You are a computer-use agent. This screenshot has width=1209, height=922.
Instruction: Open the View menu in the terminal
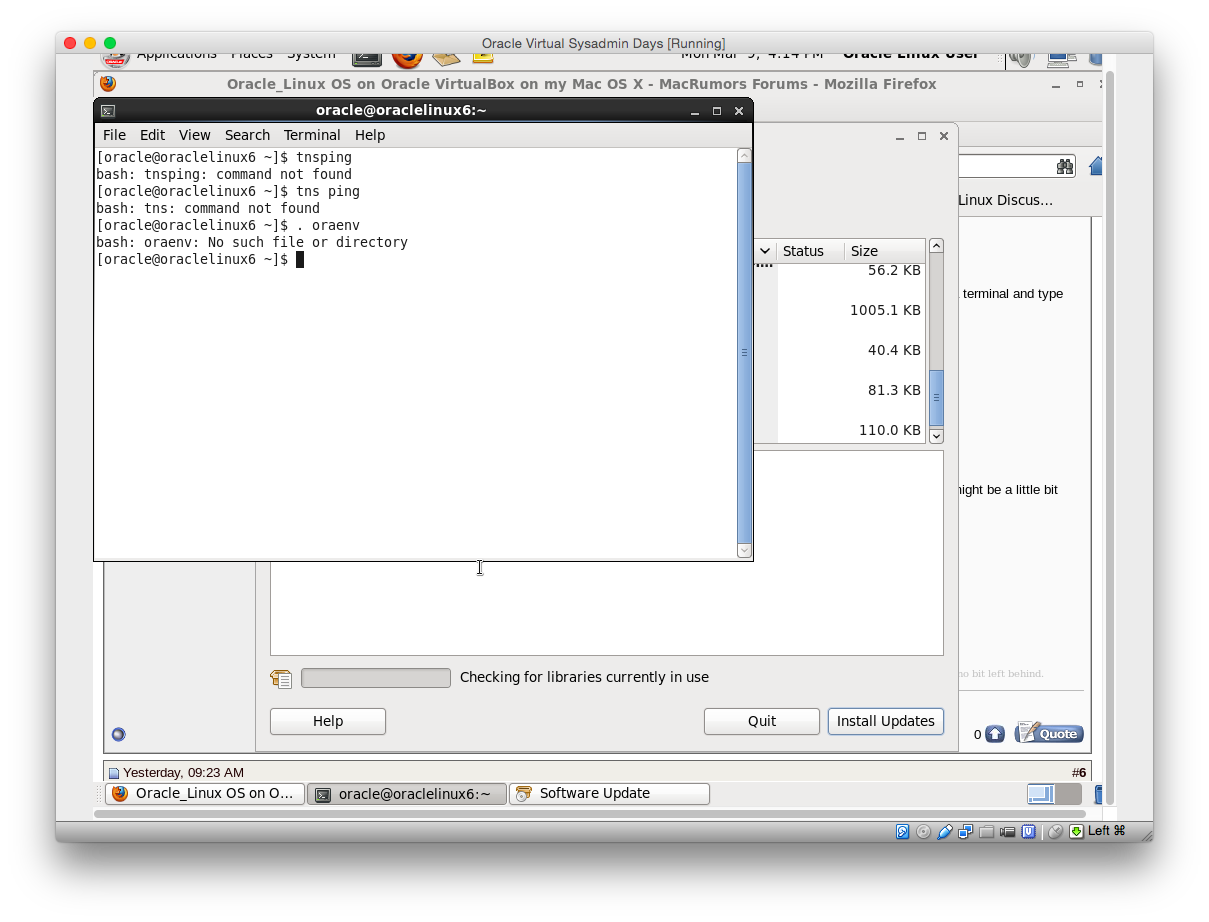(195, 135)
